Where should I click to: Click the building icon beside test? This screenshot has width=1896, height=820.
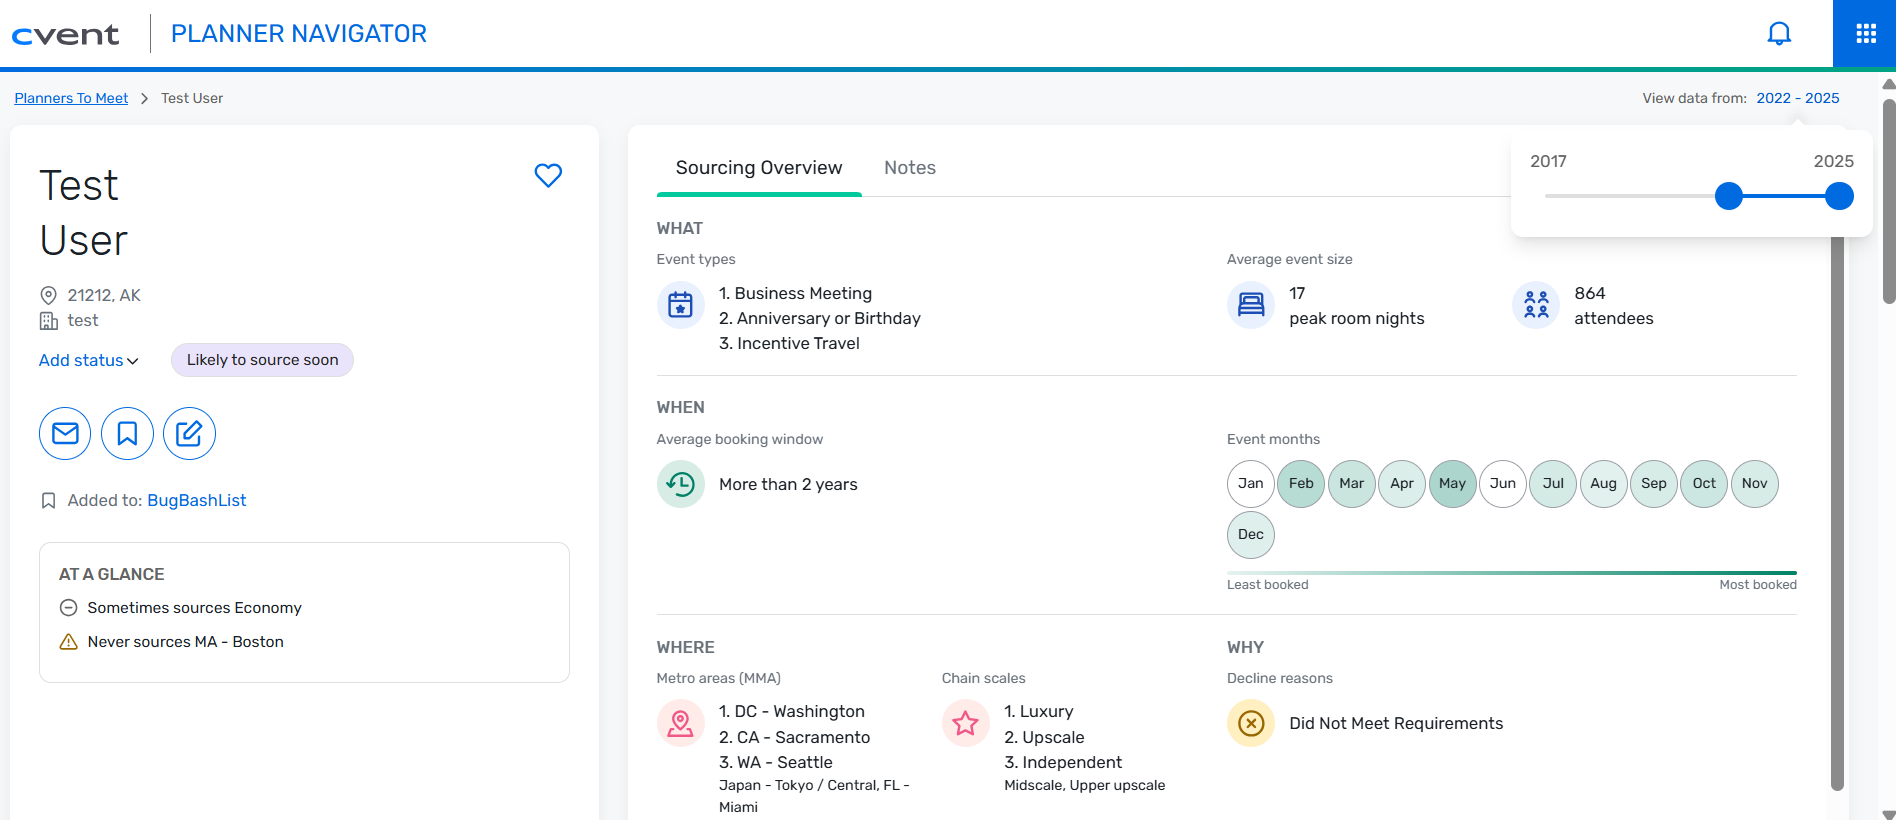(x=48, y=321)
